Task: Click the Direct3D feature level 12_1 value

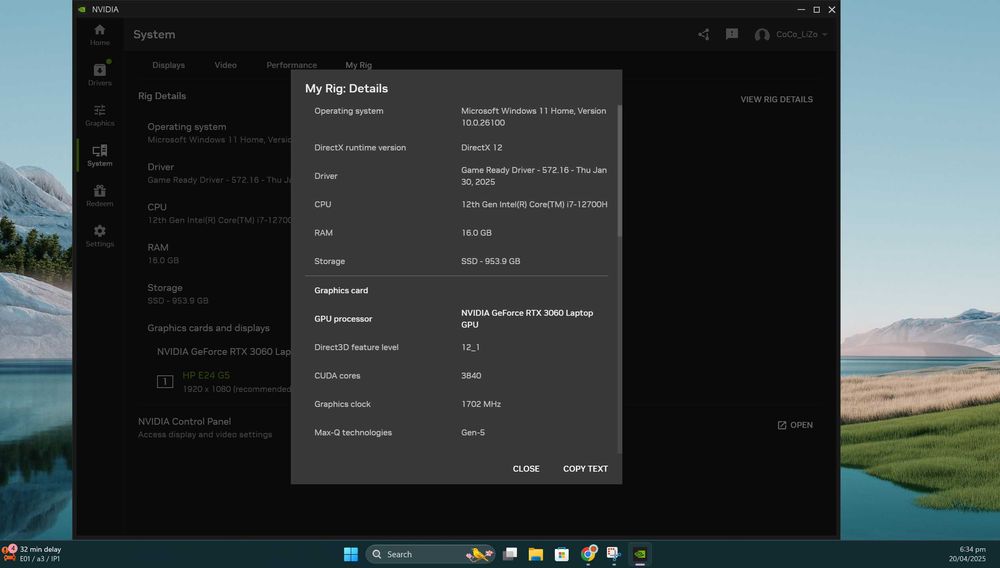Action: click(x=470, y=347)
